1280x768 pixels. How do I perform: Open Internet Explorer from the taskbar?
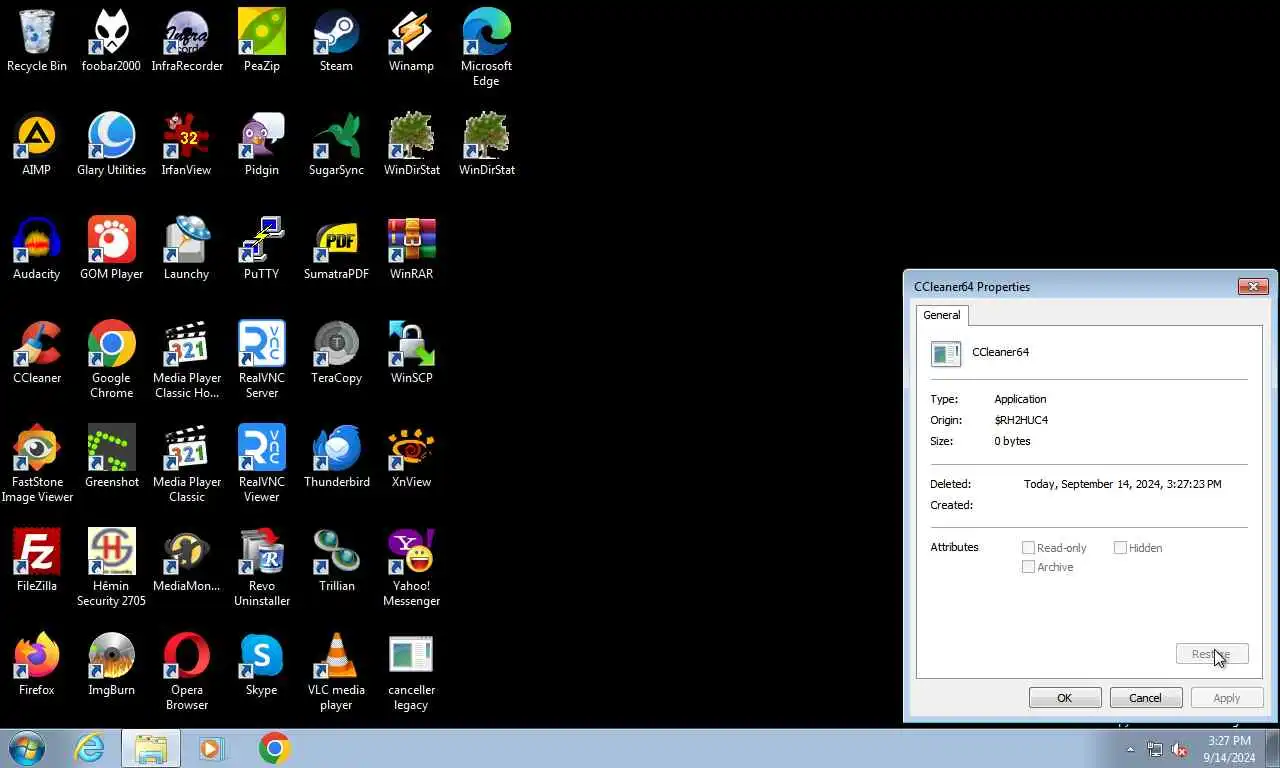(89, 748)
